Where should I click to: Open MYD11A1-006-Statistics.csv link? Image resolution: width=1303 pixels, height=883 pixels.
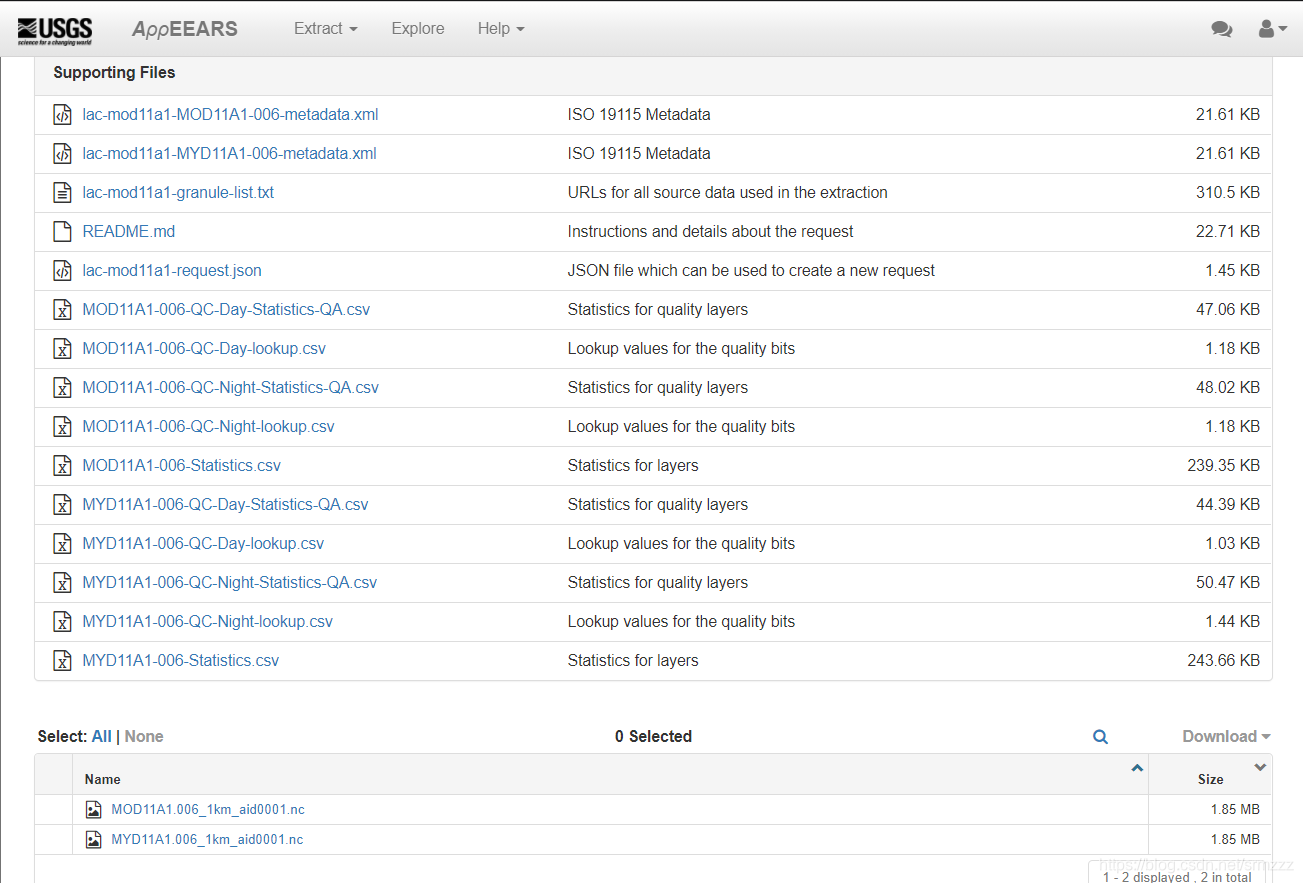pos(181,661)
